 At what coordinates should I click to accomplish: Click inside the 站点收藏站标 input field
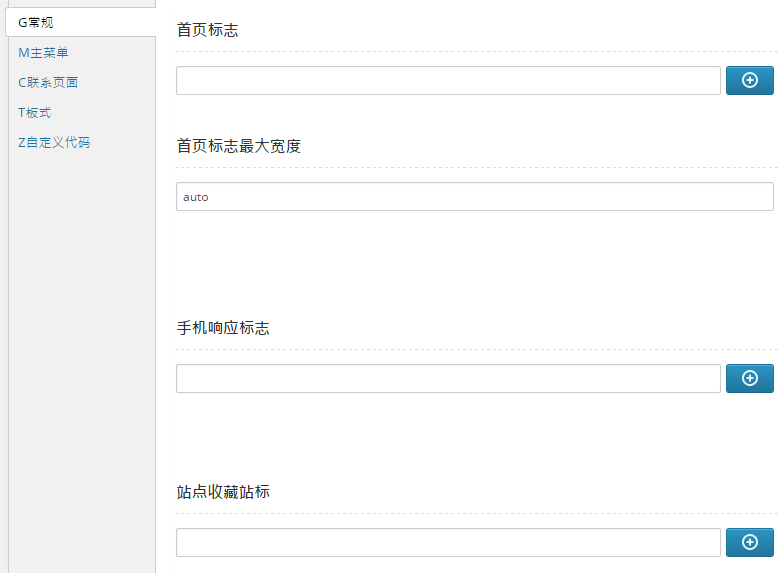point(448,542)
